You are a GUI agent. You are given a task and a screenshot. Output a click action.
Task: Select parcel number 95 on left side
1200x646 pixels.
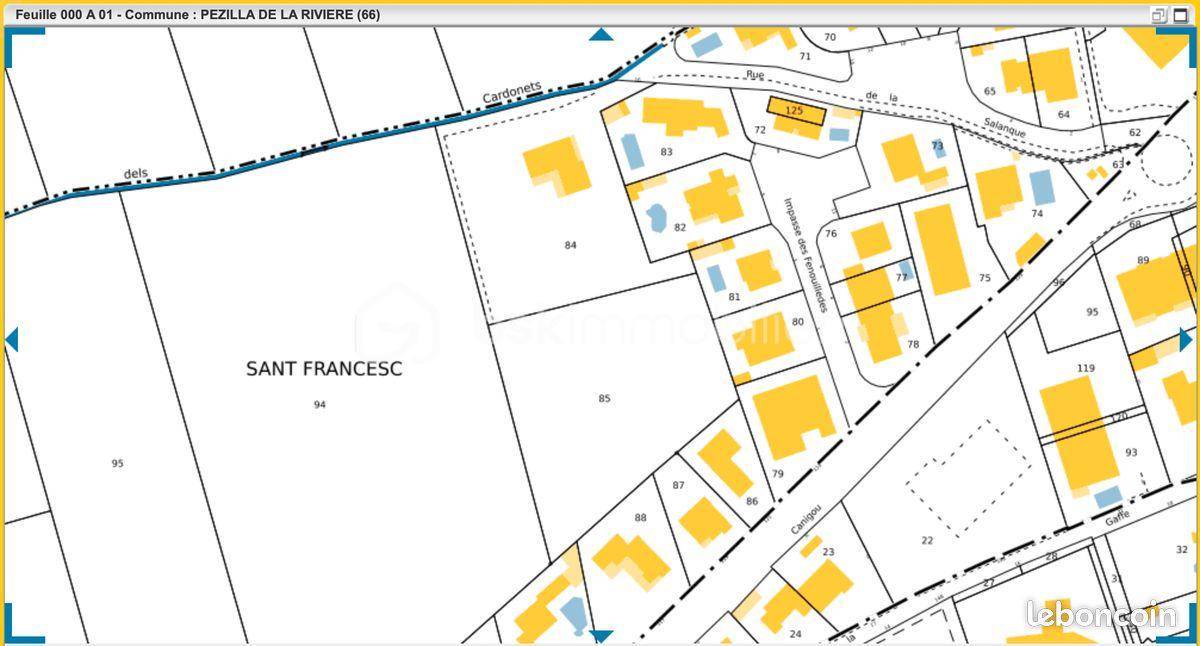[x=118, y=464]
